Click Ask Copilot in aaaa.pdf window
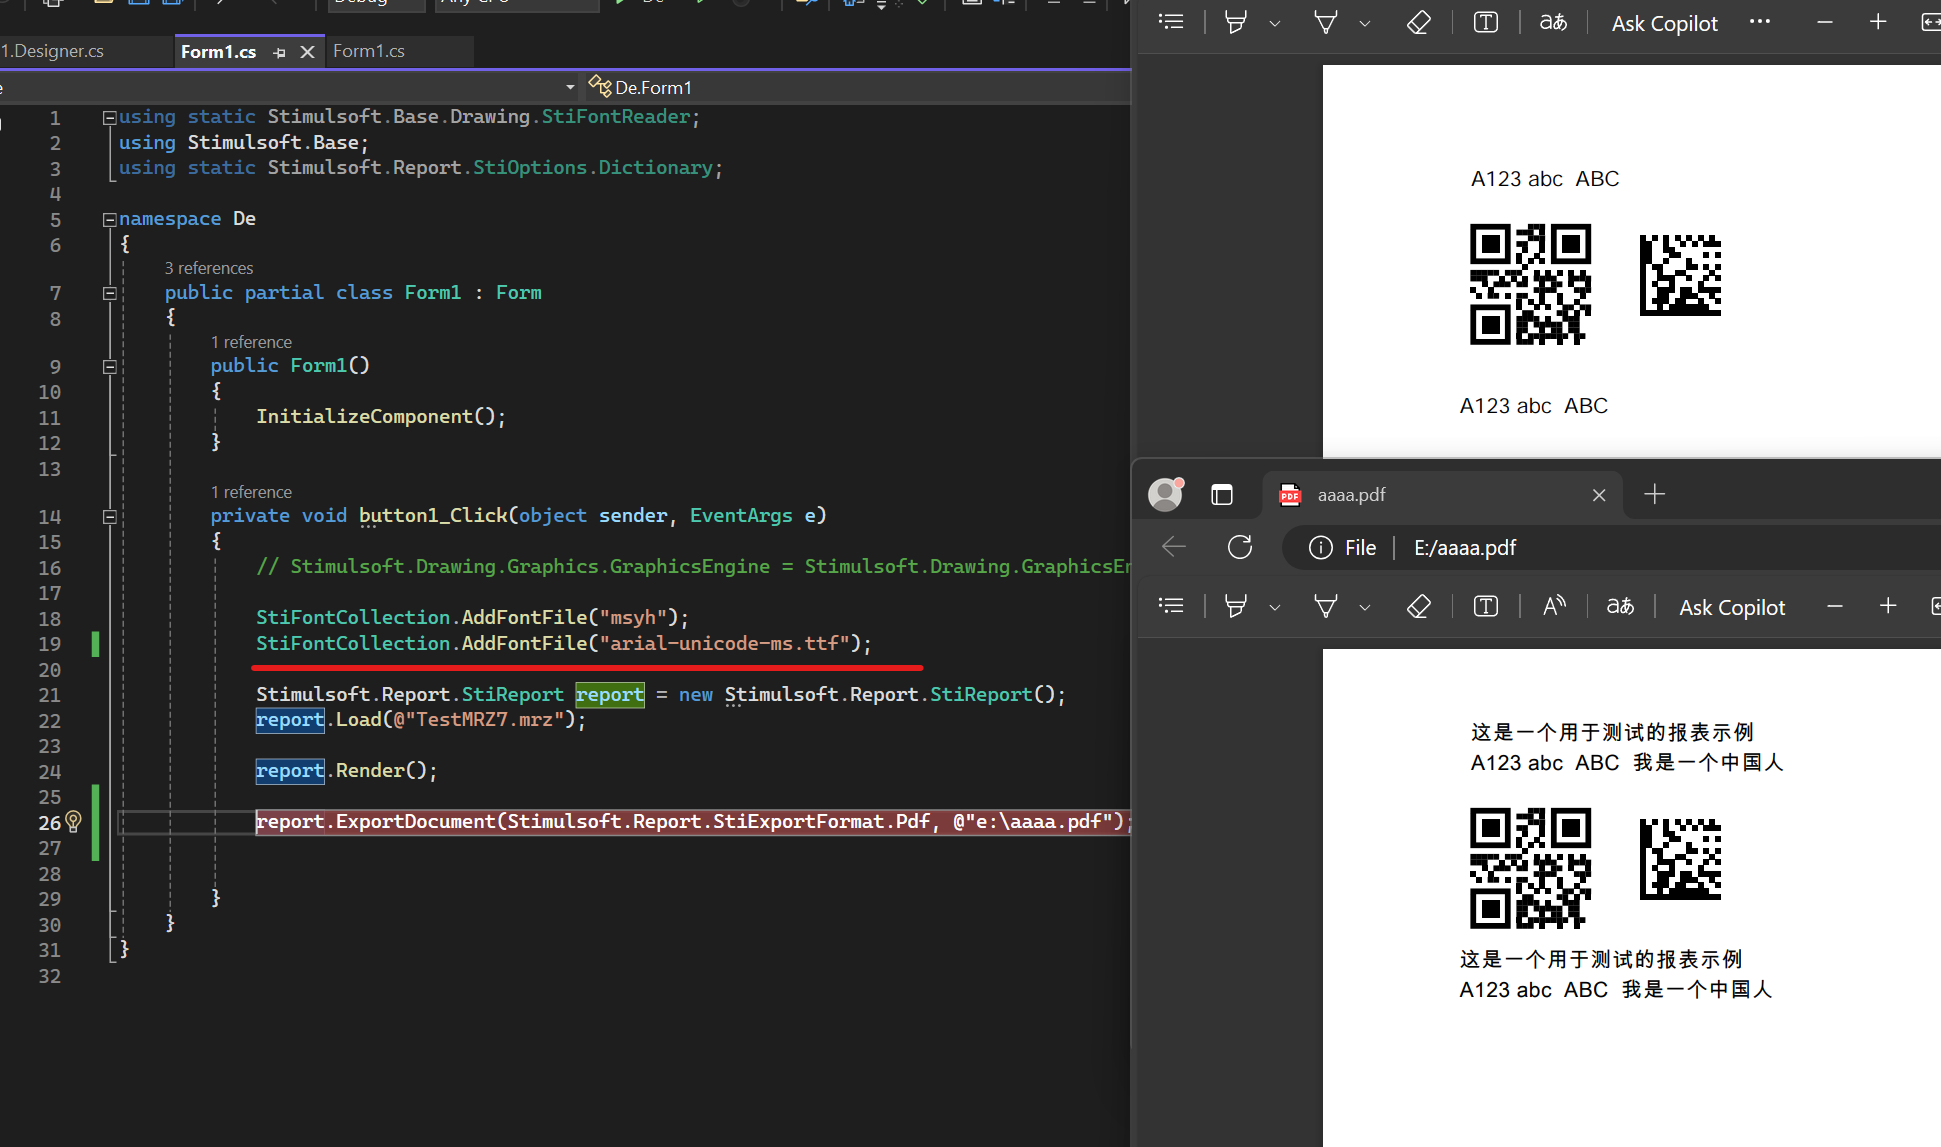This screenshot has height=1147, width=1941. point(1732,607)
